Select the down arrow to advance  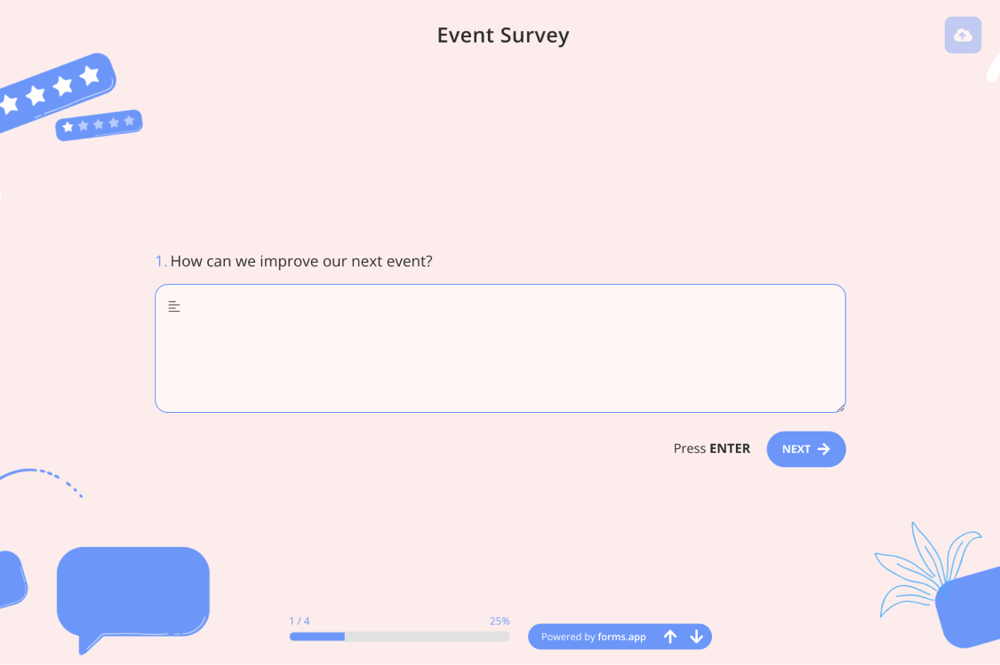(697, 636)
